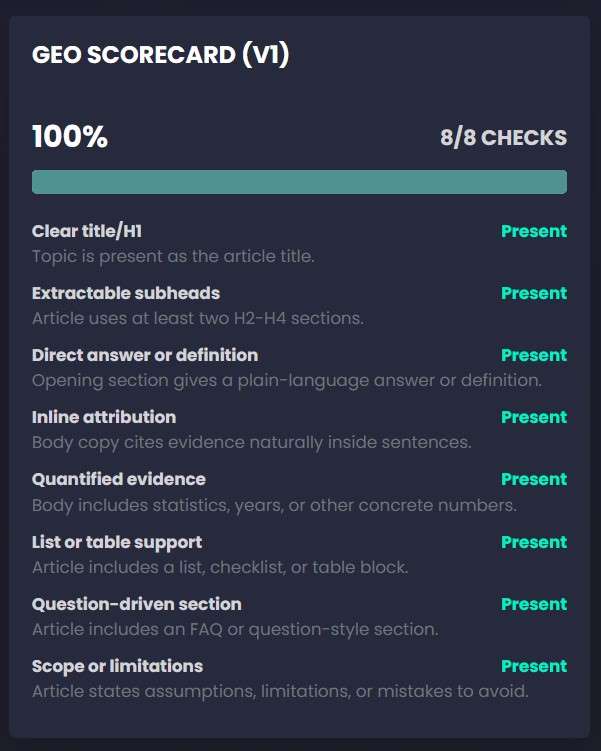
Task: Click the teal score progress bar
Action: click(299, 182)
